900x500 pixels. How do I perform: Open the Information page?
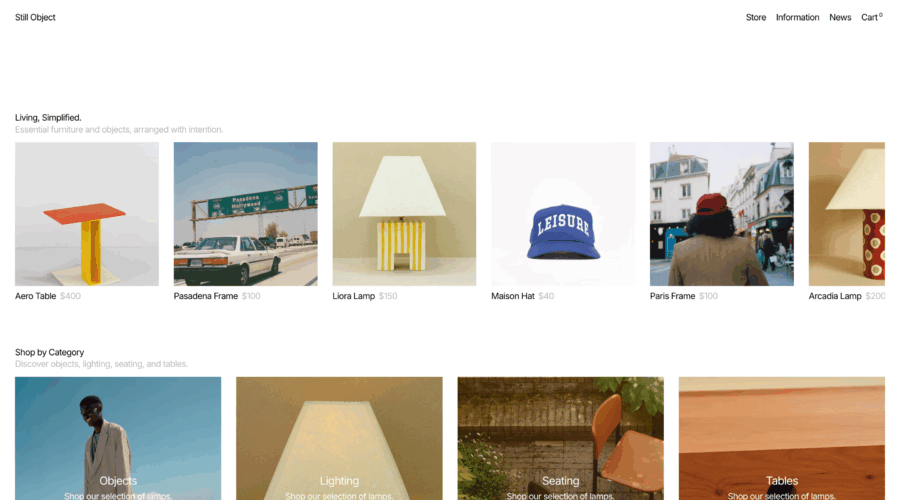pyautogui.click(x=797, y=17)
